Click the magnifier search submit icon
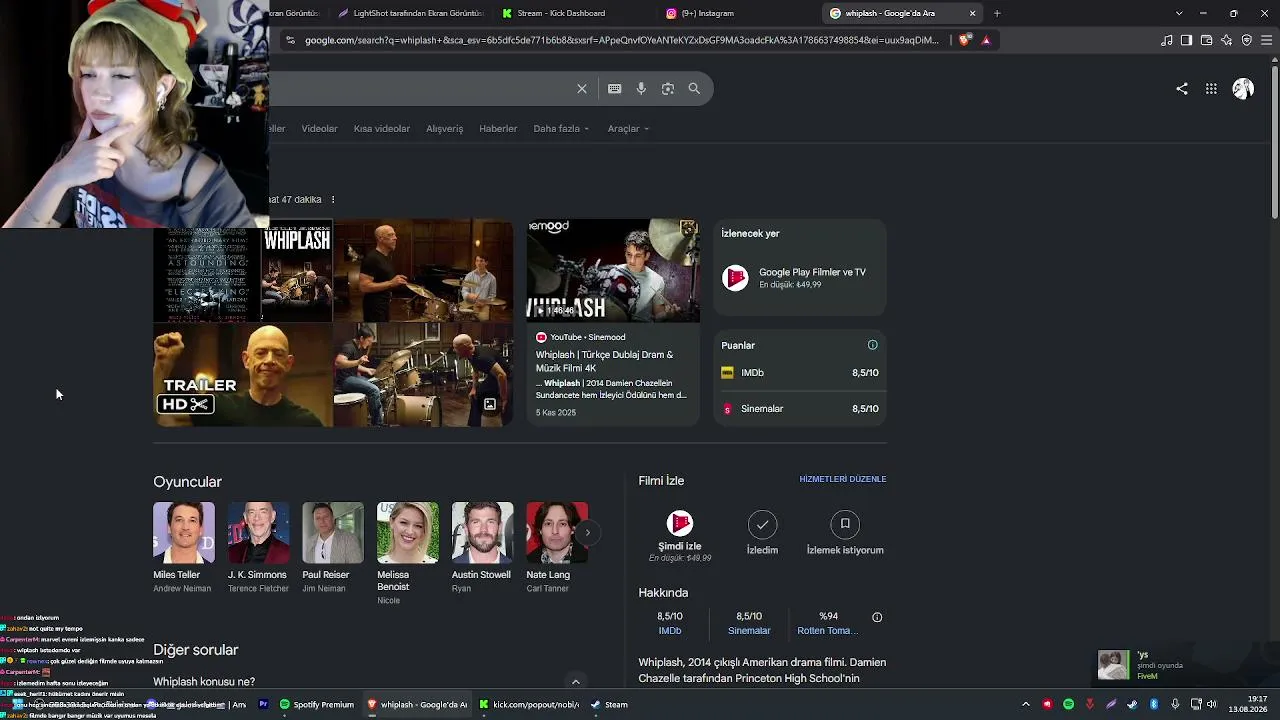The image size is (1280, 720). (x=694, y=89)
